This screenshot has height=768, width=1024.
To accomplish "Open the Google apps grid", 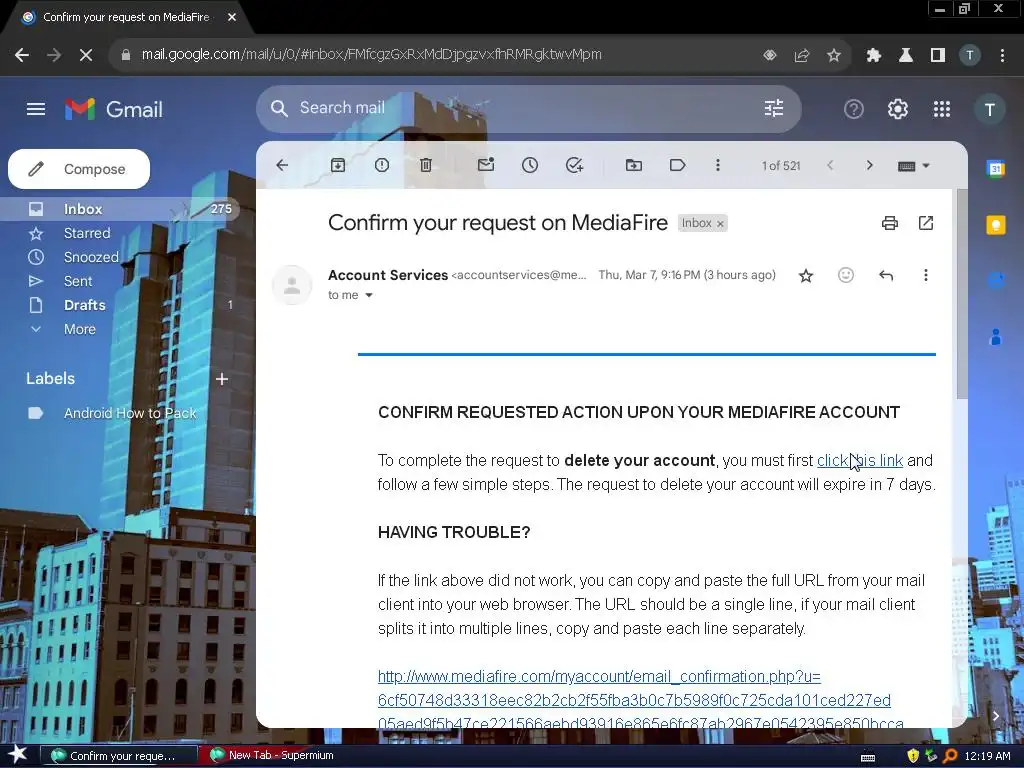I will click(942, 109).
